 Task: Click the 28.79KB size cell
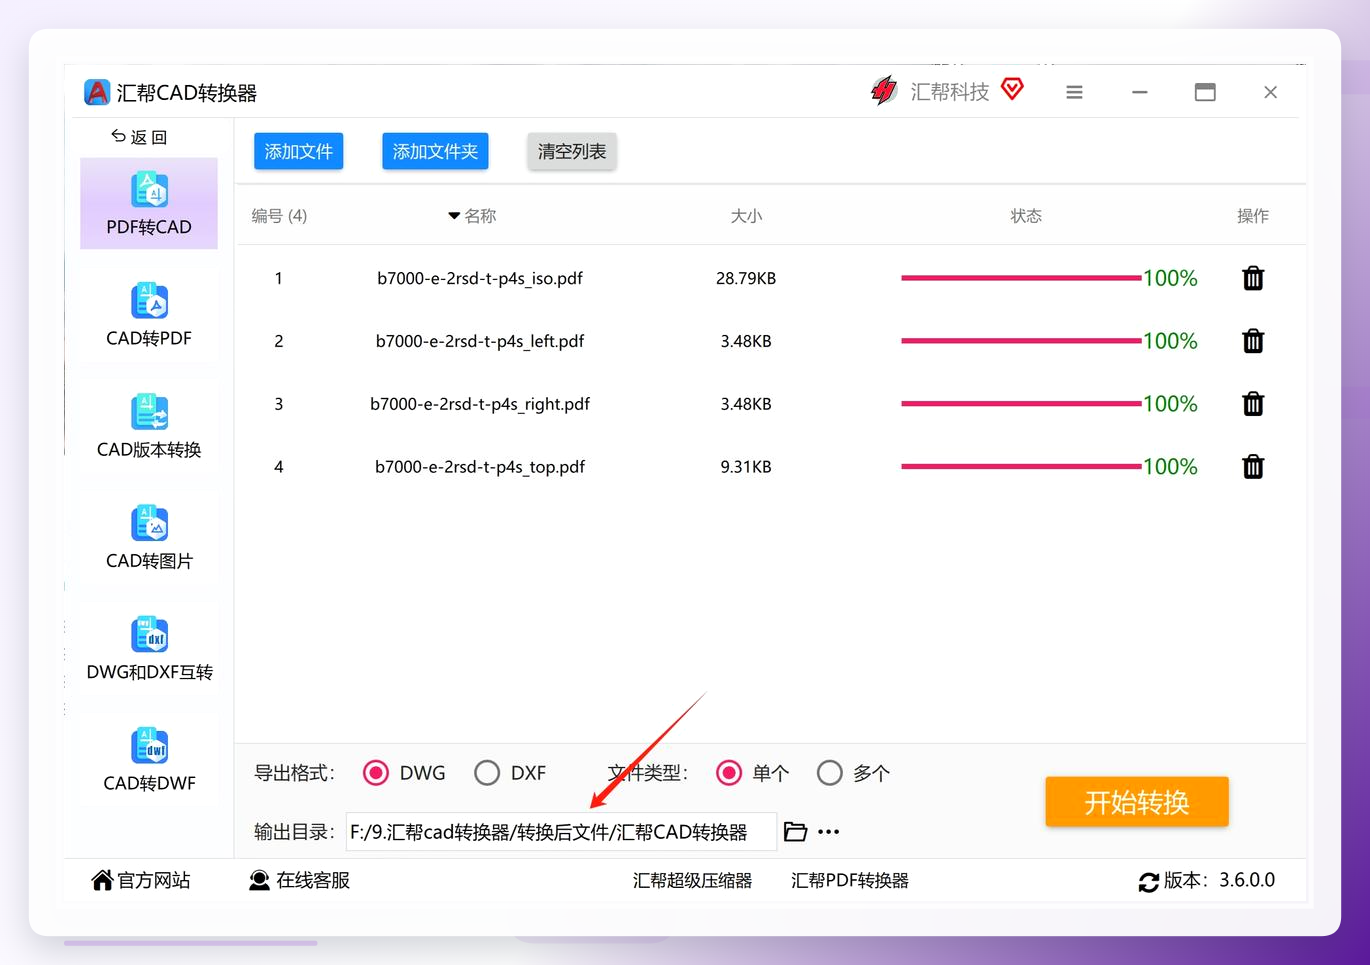point(746,278)
